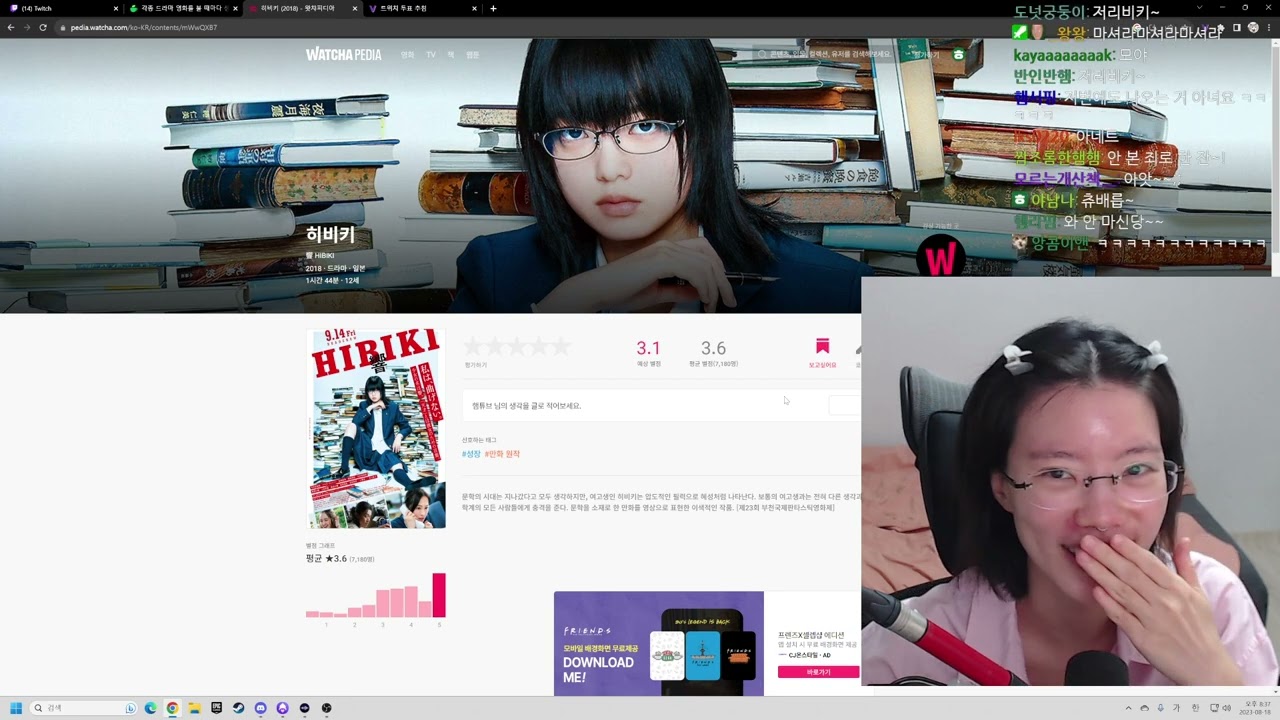Open the second tab with green icon
This screenshot has width=1280, height=720.
tap(181, 8)
